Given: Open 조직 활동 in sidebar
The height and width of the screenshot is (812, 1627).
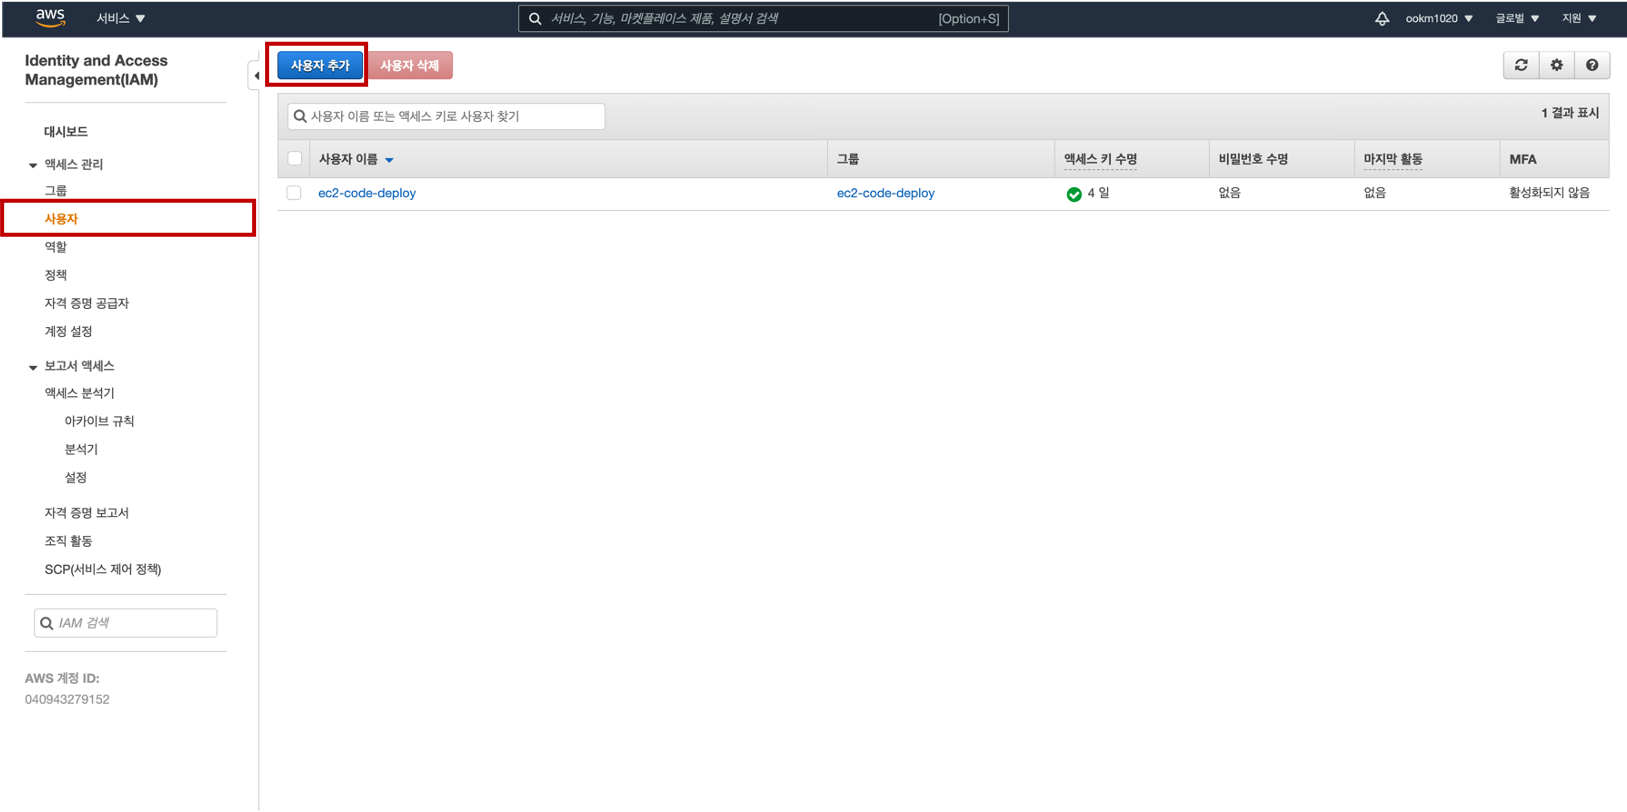Looking at the screenshot, I should coord(68,541).
